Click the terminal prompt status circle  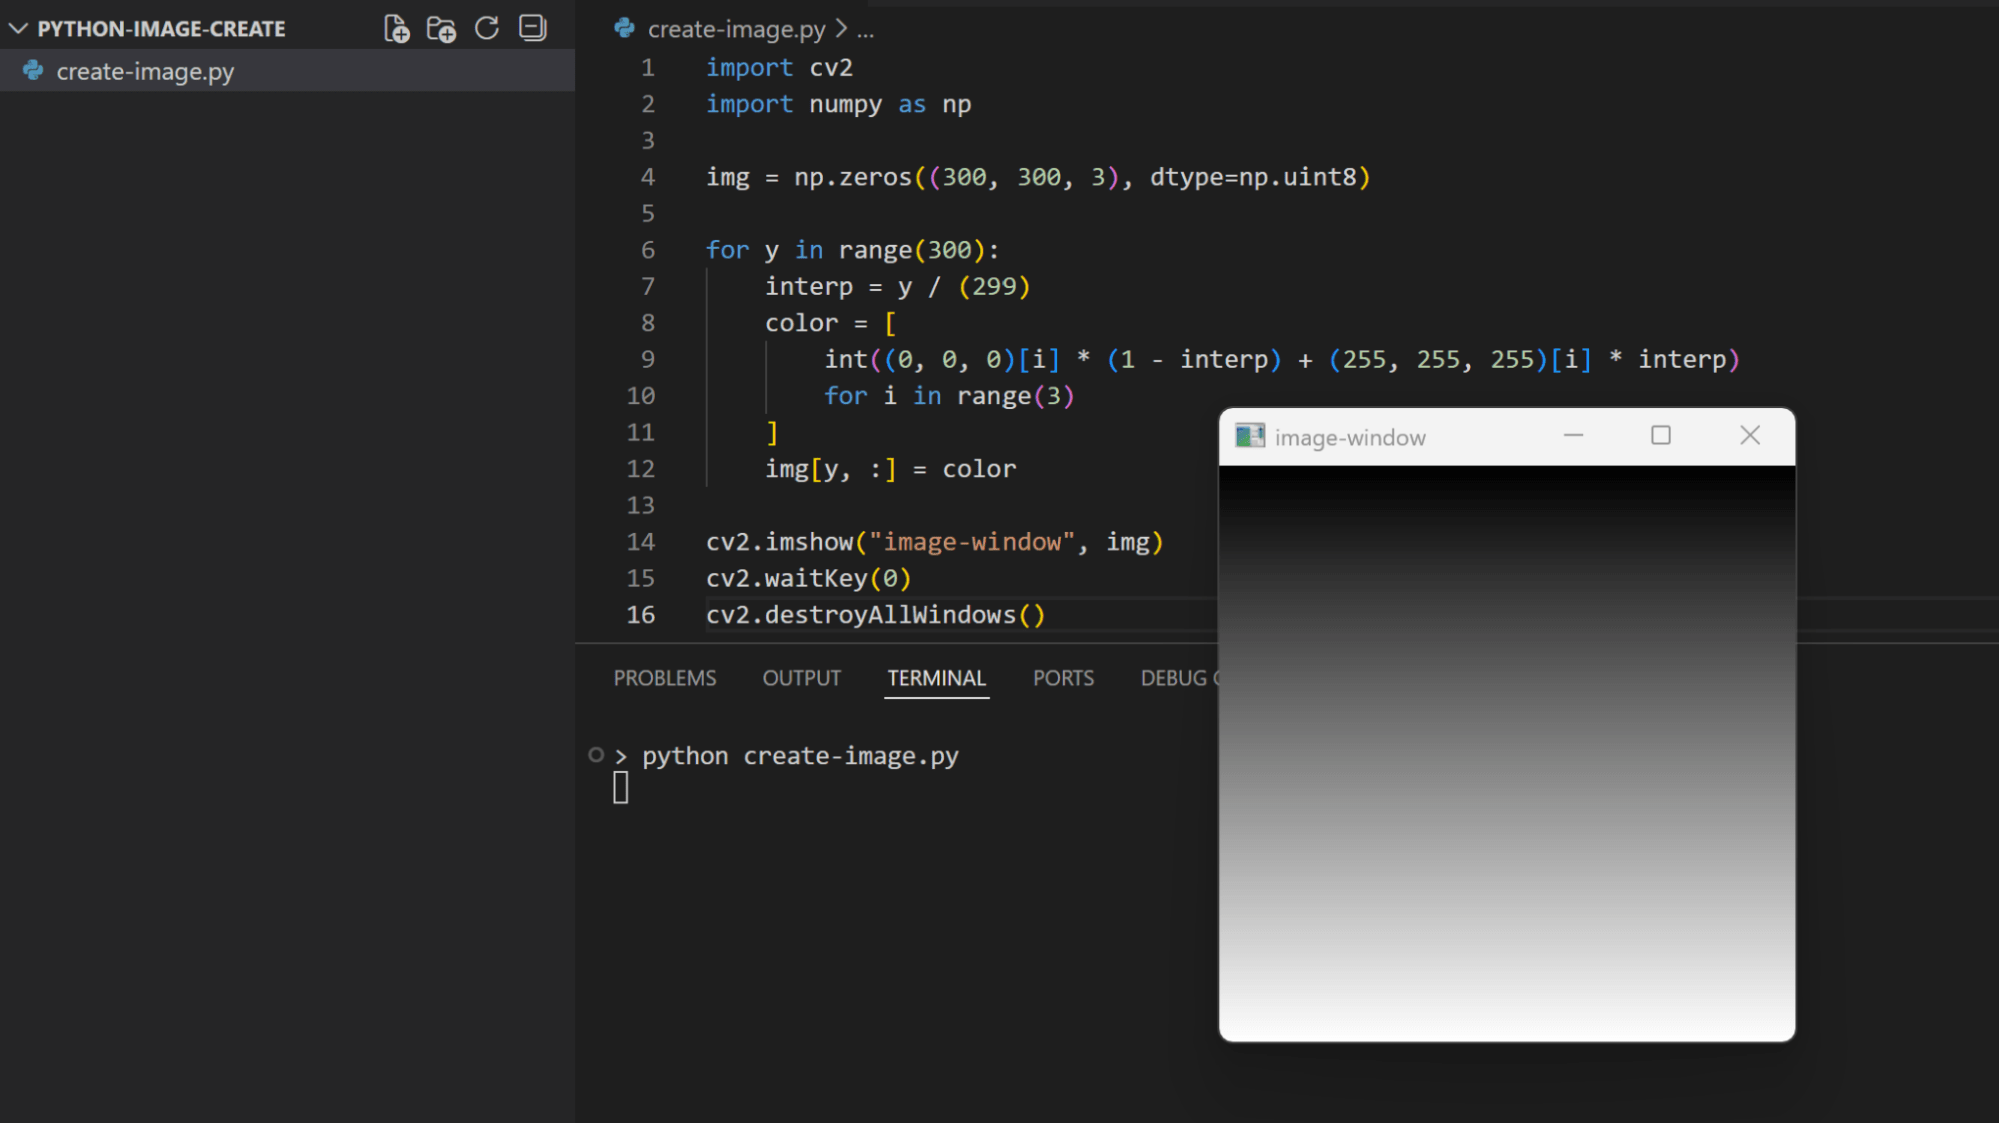pos(596,755)
